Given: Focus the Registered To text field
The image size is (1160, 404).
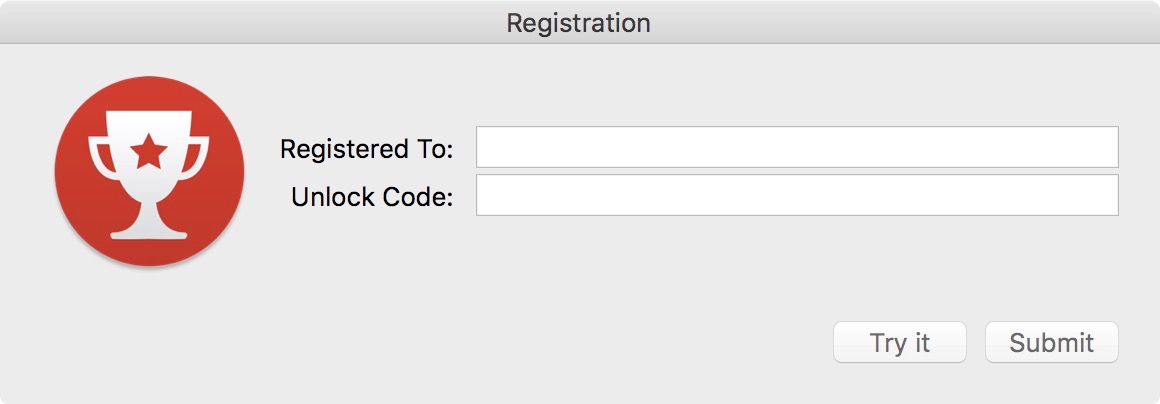Looking at the screenshot, I should tap(796, 147).
